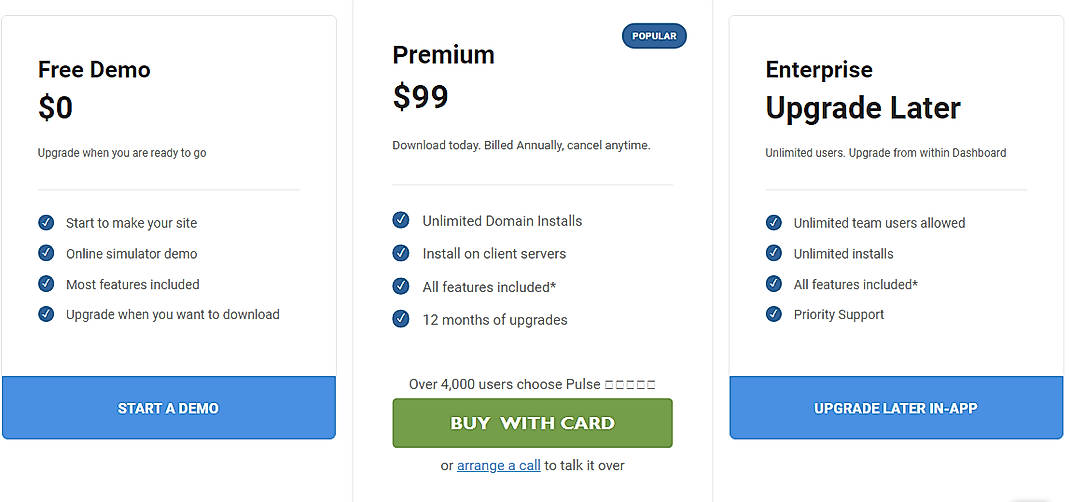The width and height of the screenshot is (1070, 502).
Task: Click the Free Demo plan title
Action: click(x=94, y=70)
